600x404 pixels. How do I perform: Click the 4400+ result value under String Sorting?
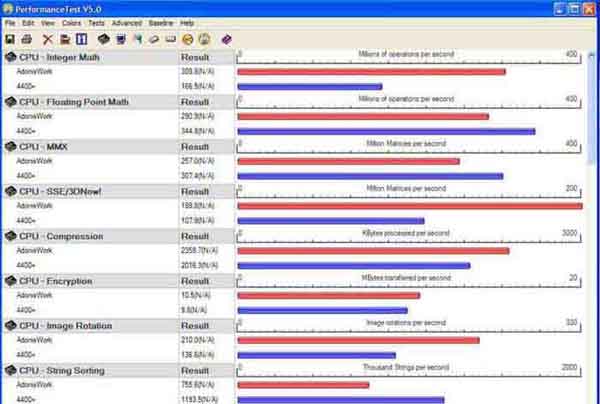[x=199, y=400]
